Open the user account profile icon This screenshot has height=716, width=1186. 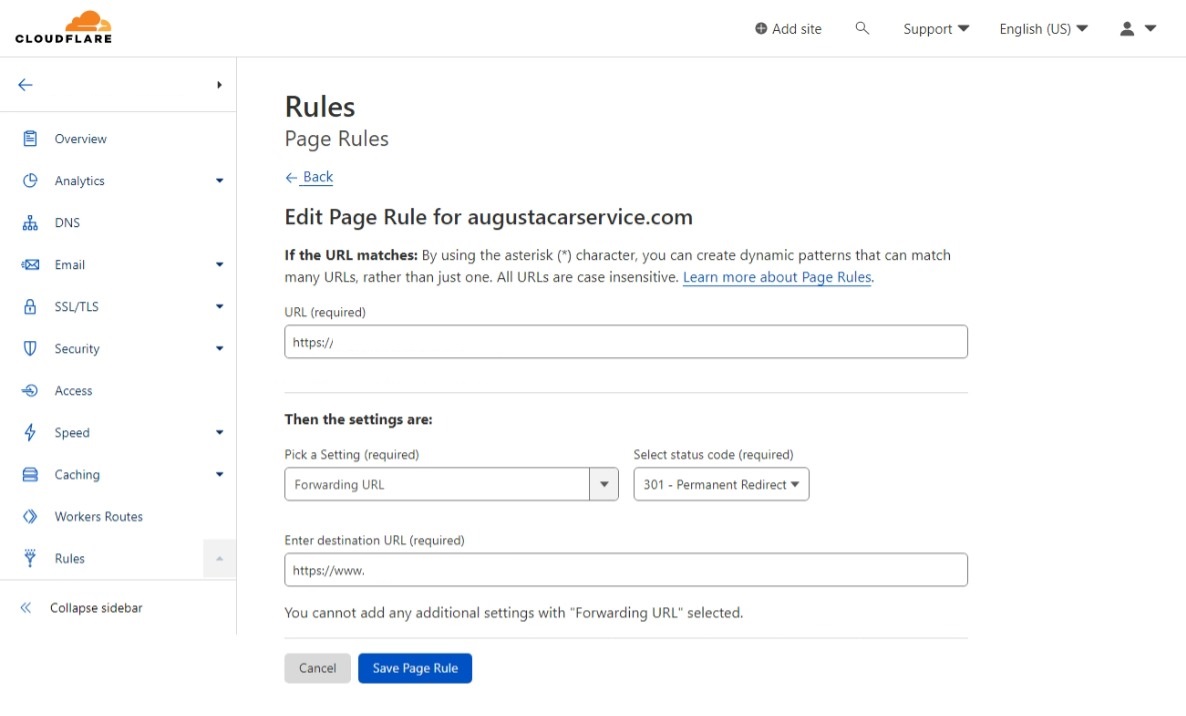tap(1127, 29)
